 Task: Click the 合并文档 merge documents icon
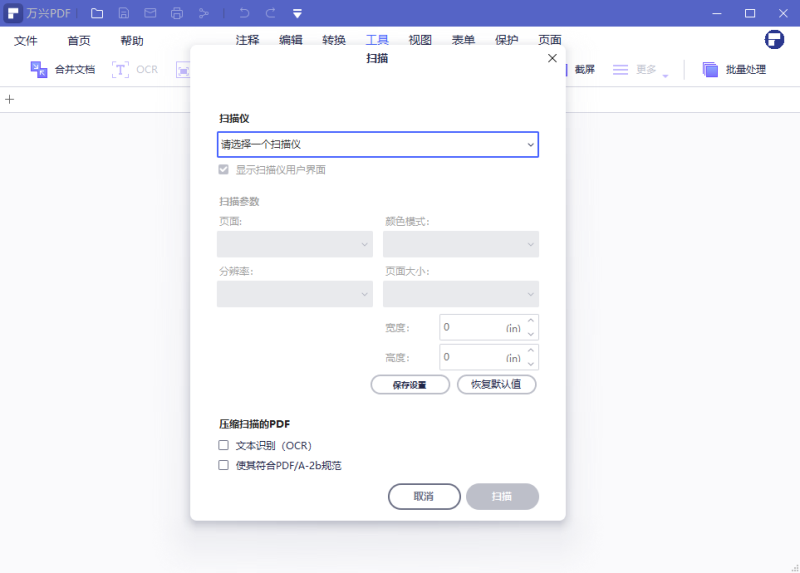[x=39, y=69]
